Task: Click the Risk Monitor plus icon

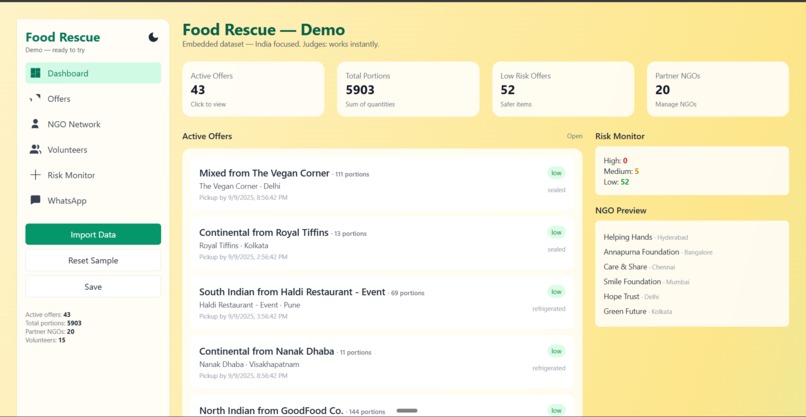Action: pos(35,175)
